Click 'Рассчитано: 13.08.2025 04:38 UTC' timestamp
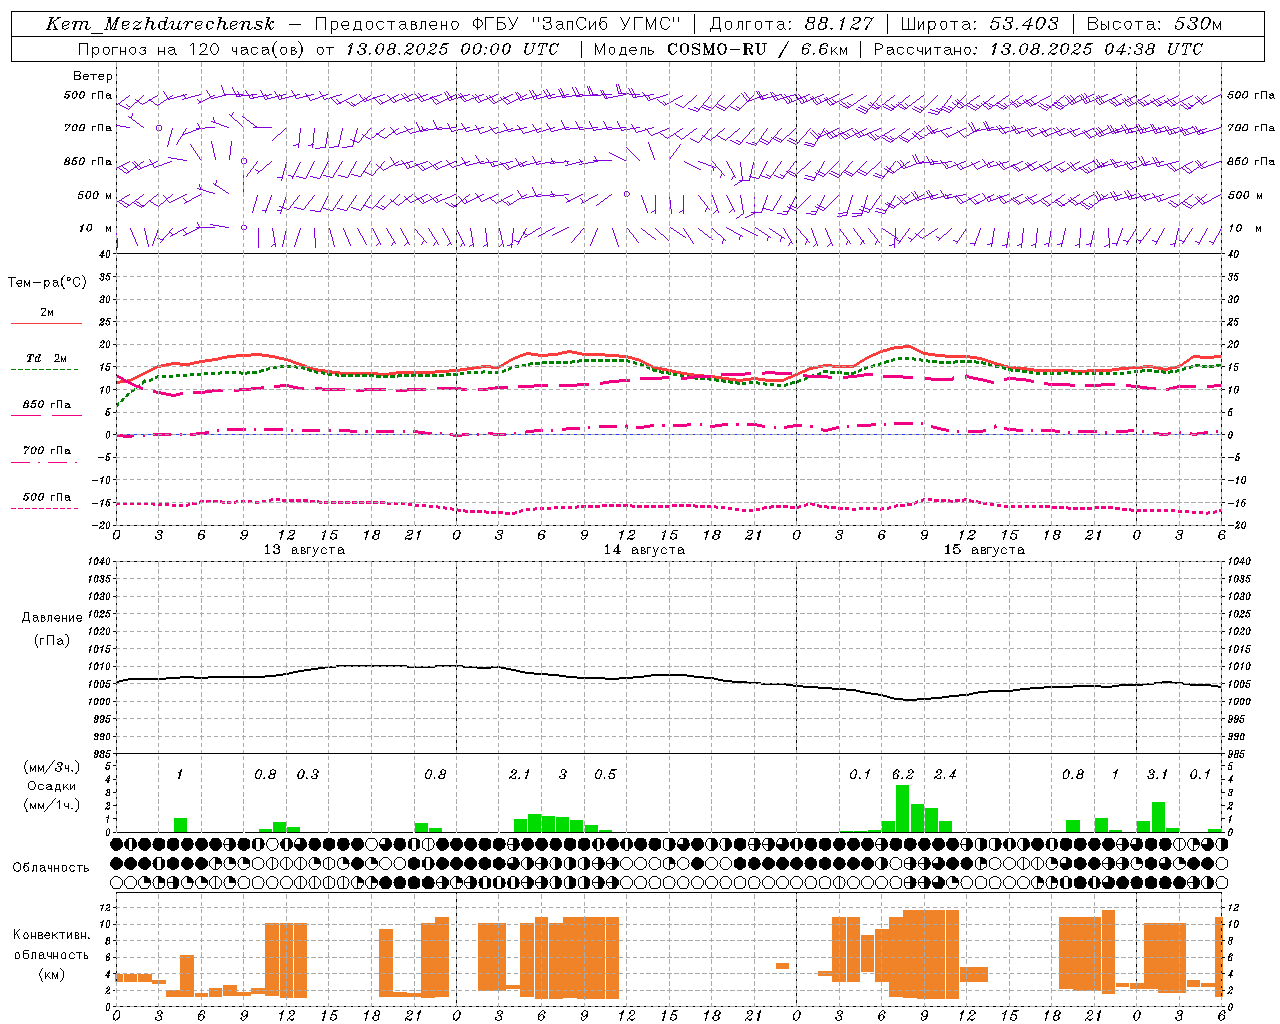This screenshot has height=1024, width=1280. tap(1038, 49)
